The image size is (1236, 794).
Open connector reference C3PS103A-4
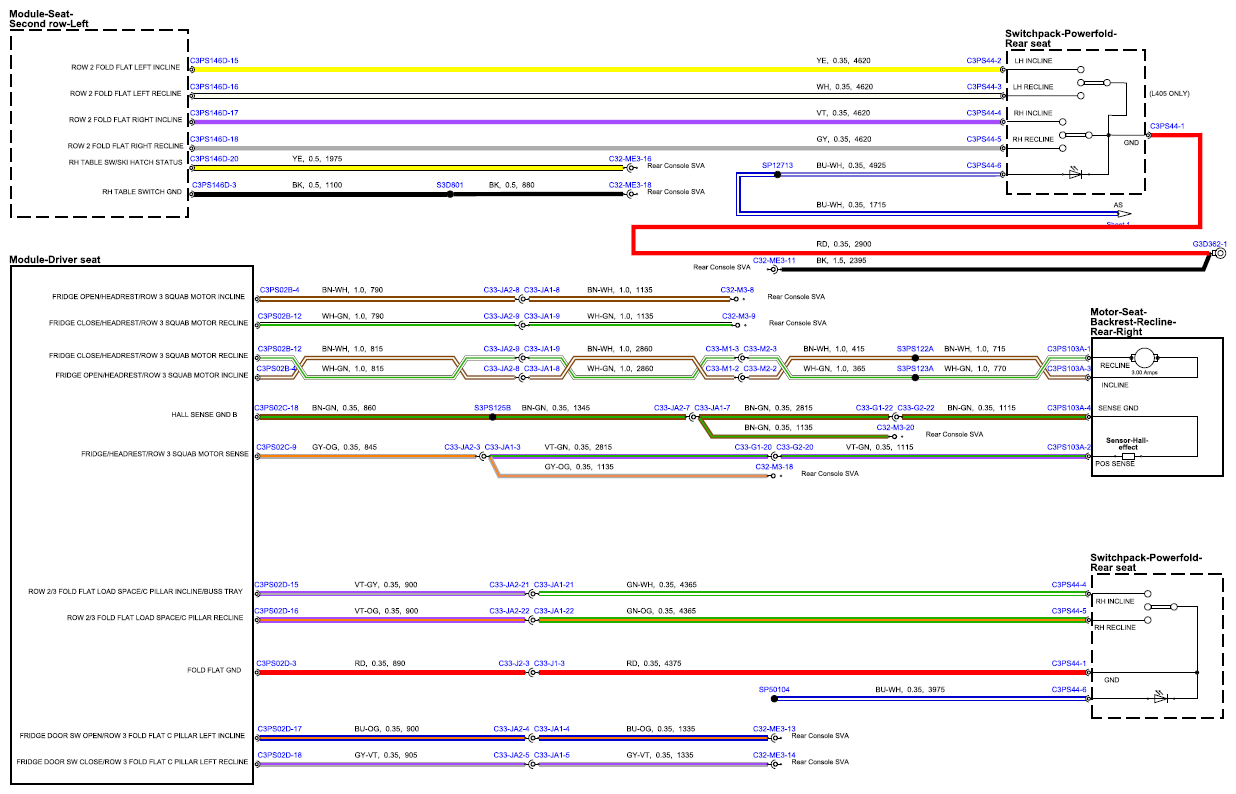point(1069,408)
